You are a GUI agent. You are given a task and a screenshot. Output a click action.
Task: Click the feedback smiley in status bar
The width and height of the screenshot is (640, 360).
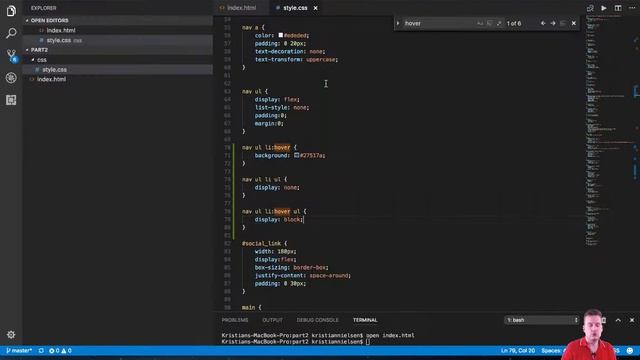tap(630, 351)
